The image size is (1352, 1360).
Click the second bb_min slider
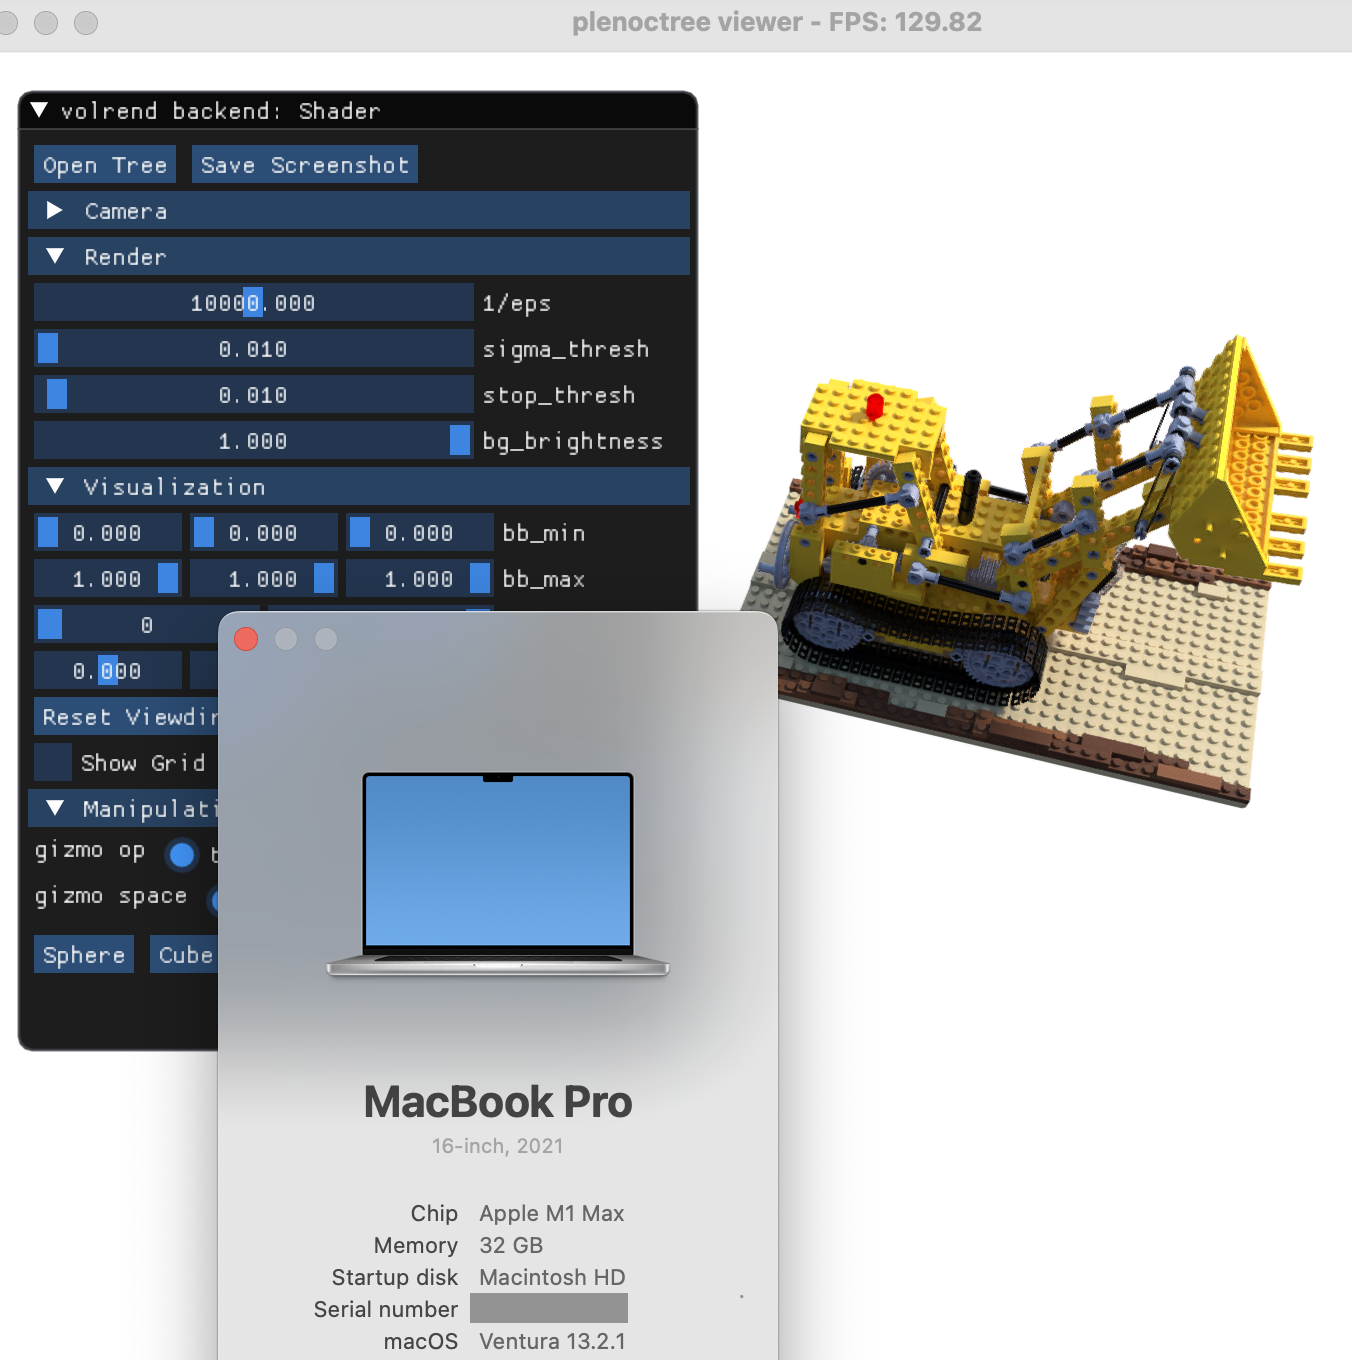(264, 533)
